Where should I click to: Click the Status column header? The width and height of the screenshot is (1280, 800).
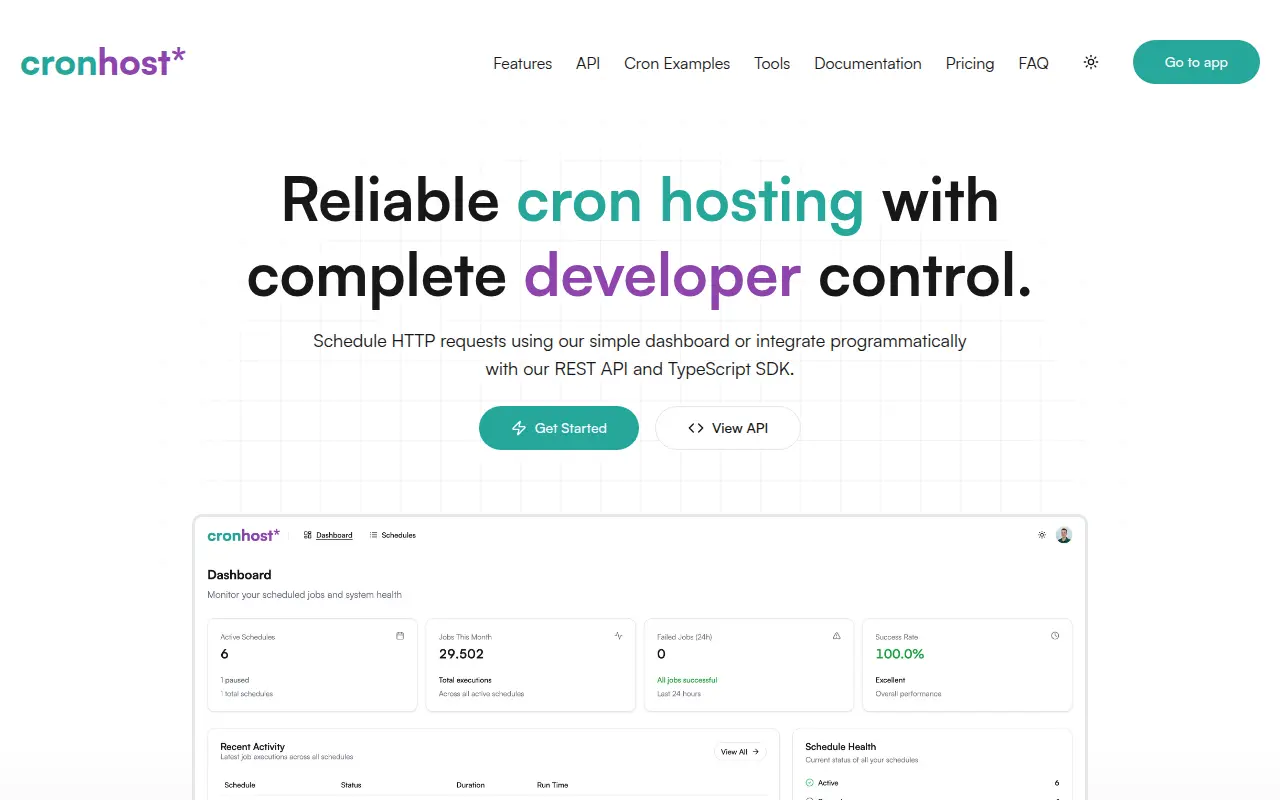351,785
